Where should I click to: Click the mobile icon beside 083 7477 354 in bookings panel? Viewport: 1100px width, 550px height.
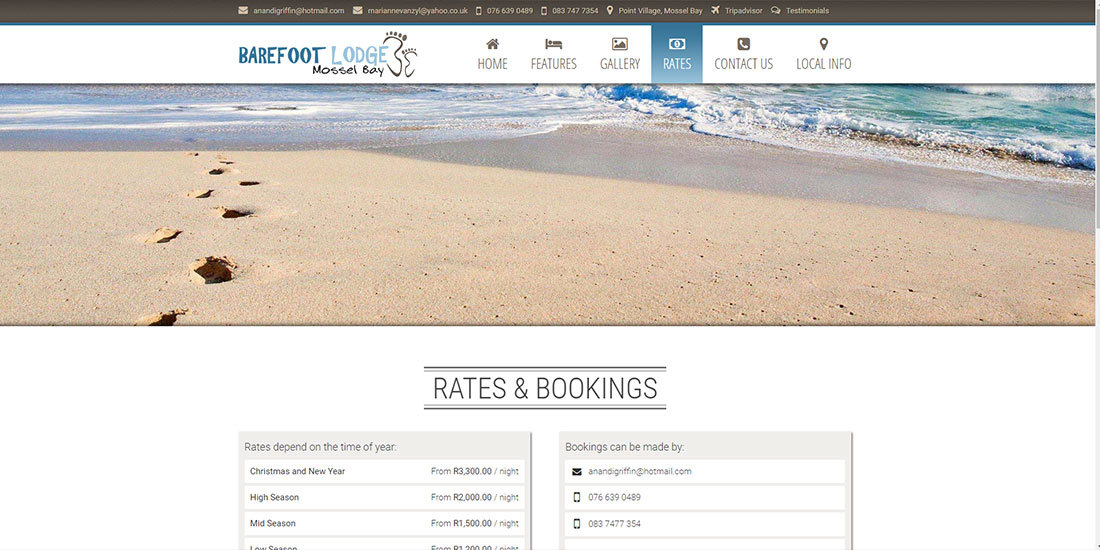(x=577, y=523)
